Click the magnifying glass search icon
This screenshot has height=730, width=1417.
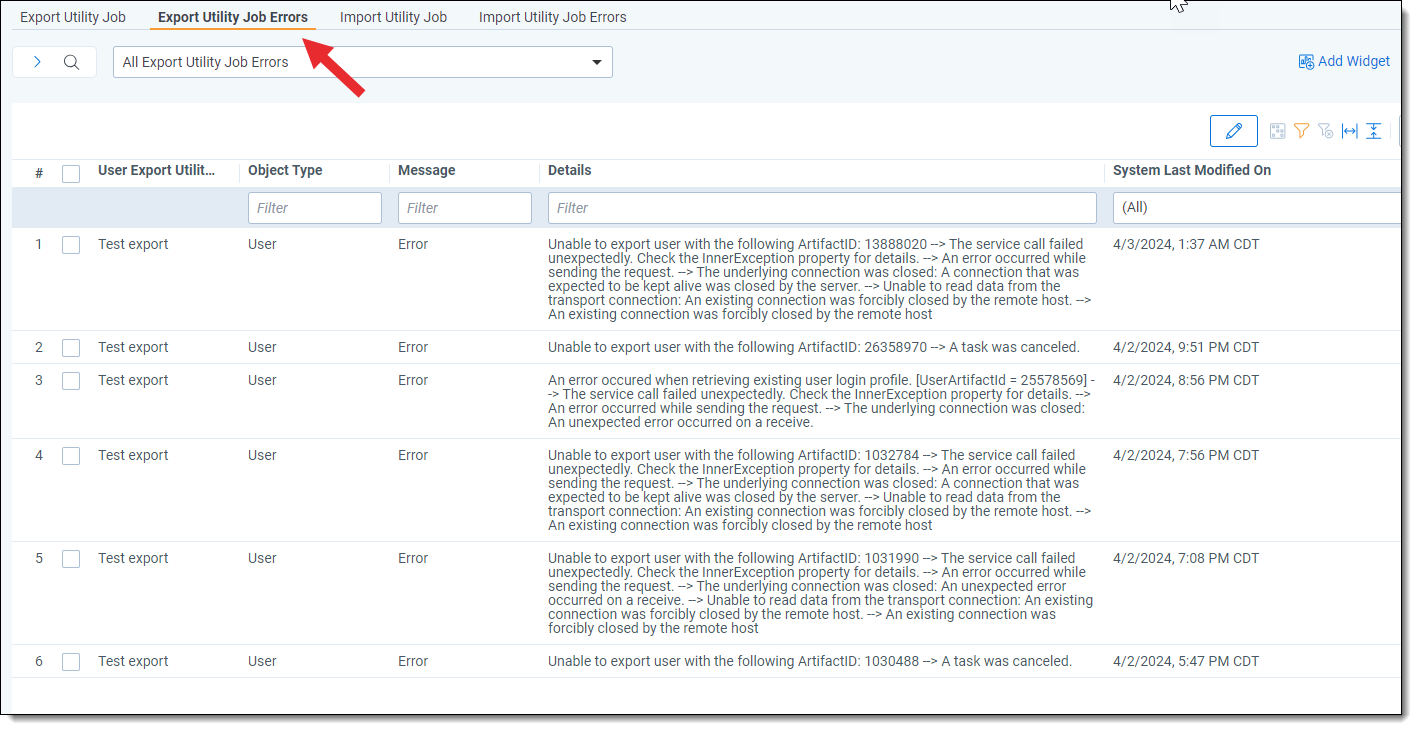click(71, 62)
